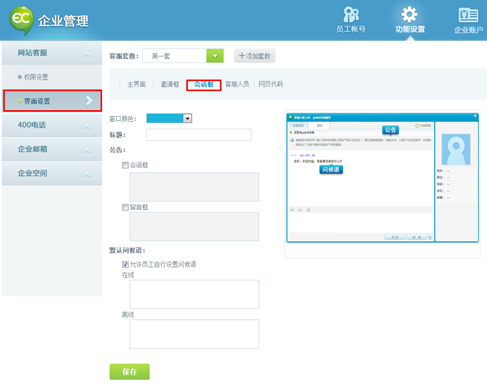Open the 企业账户 icon
This screenshot has height=381, width=487.
[468, 20]
